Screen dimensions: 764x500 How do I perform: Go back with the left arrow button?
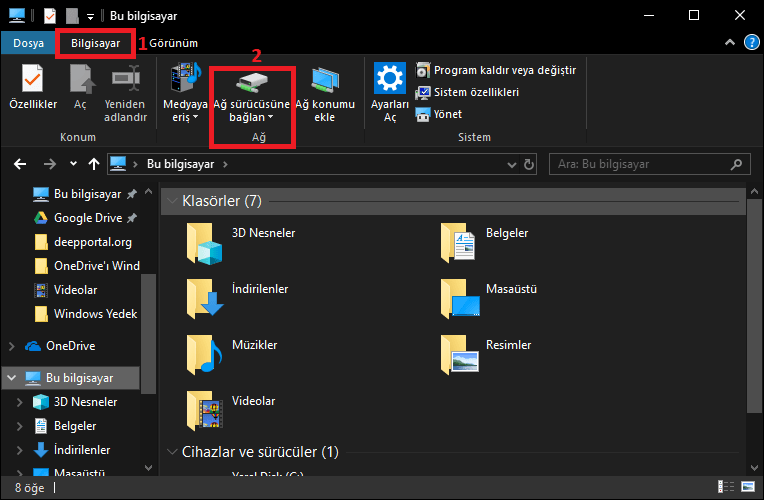20,164
